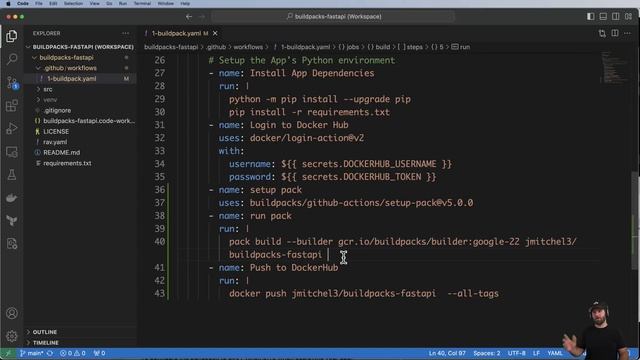Open the Explorer view in activity bar

point(12,36)
